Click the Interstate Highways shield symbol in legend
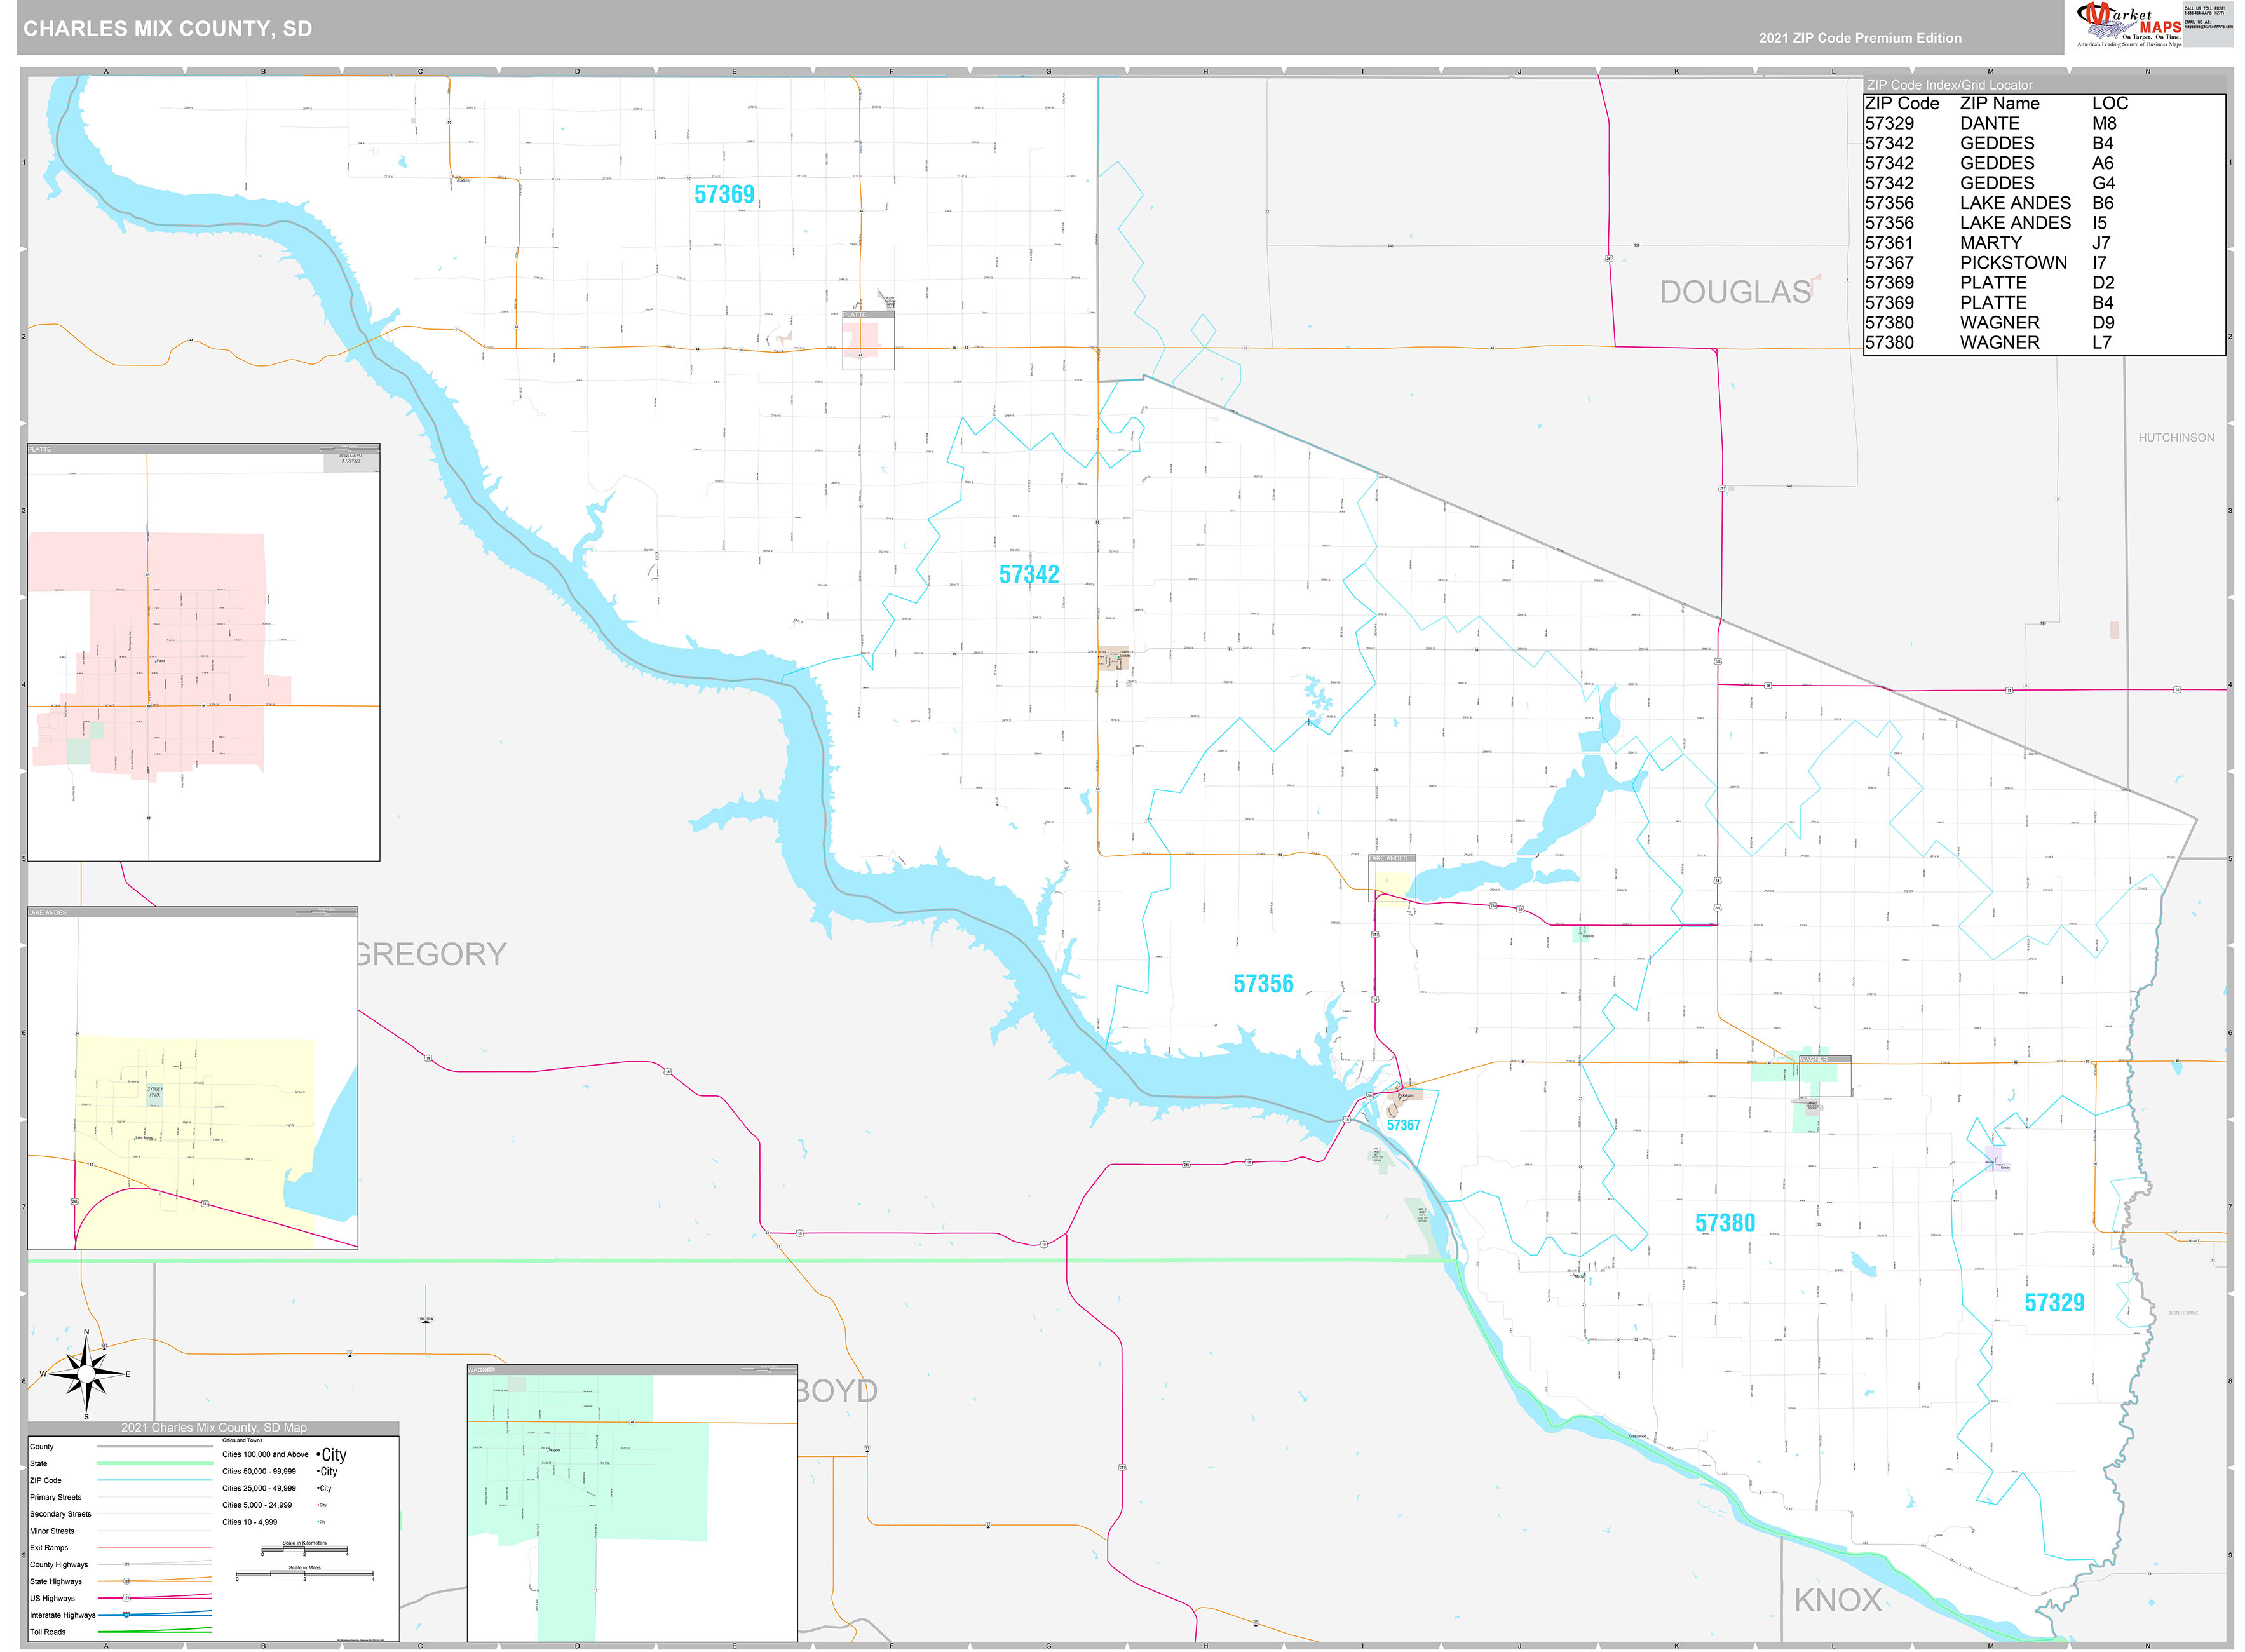Screen dimensions: 2245x1652 tap(127, 1616)
